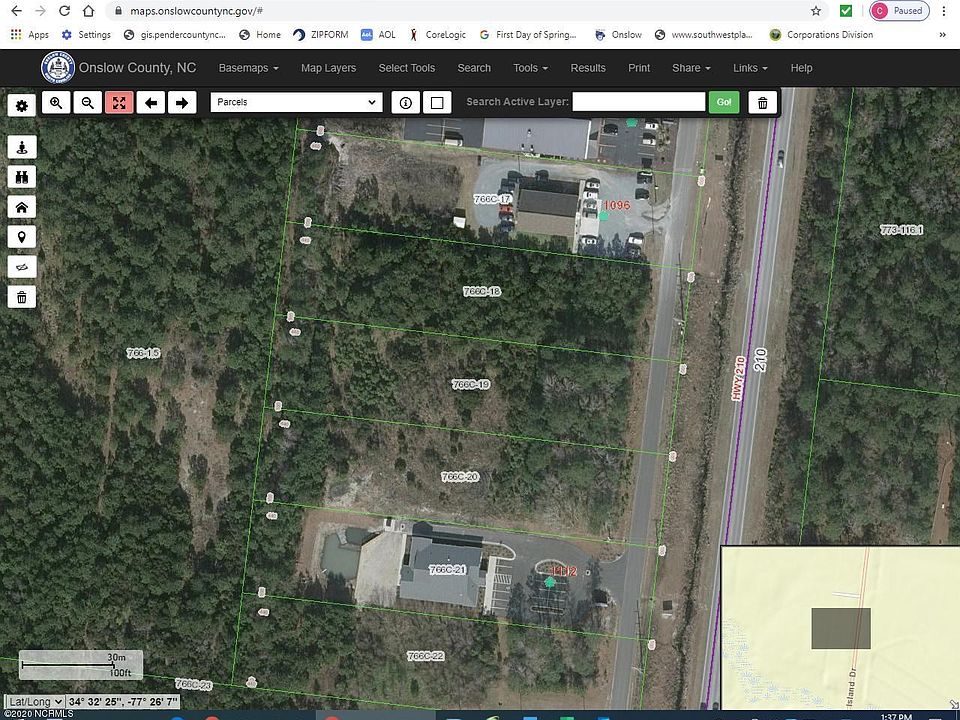Open the Map Layers panel
960x720 pixels.
(x=328, y=68)
